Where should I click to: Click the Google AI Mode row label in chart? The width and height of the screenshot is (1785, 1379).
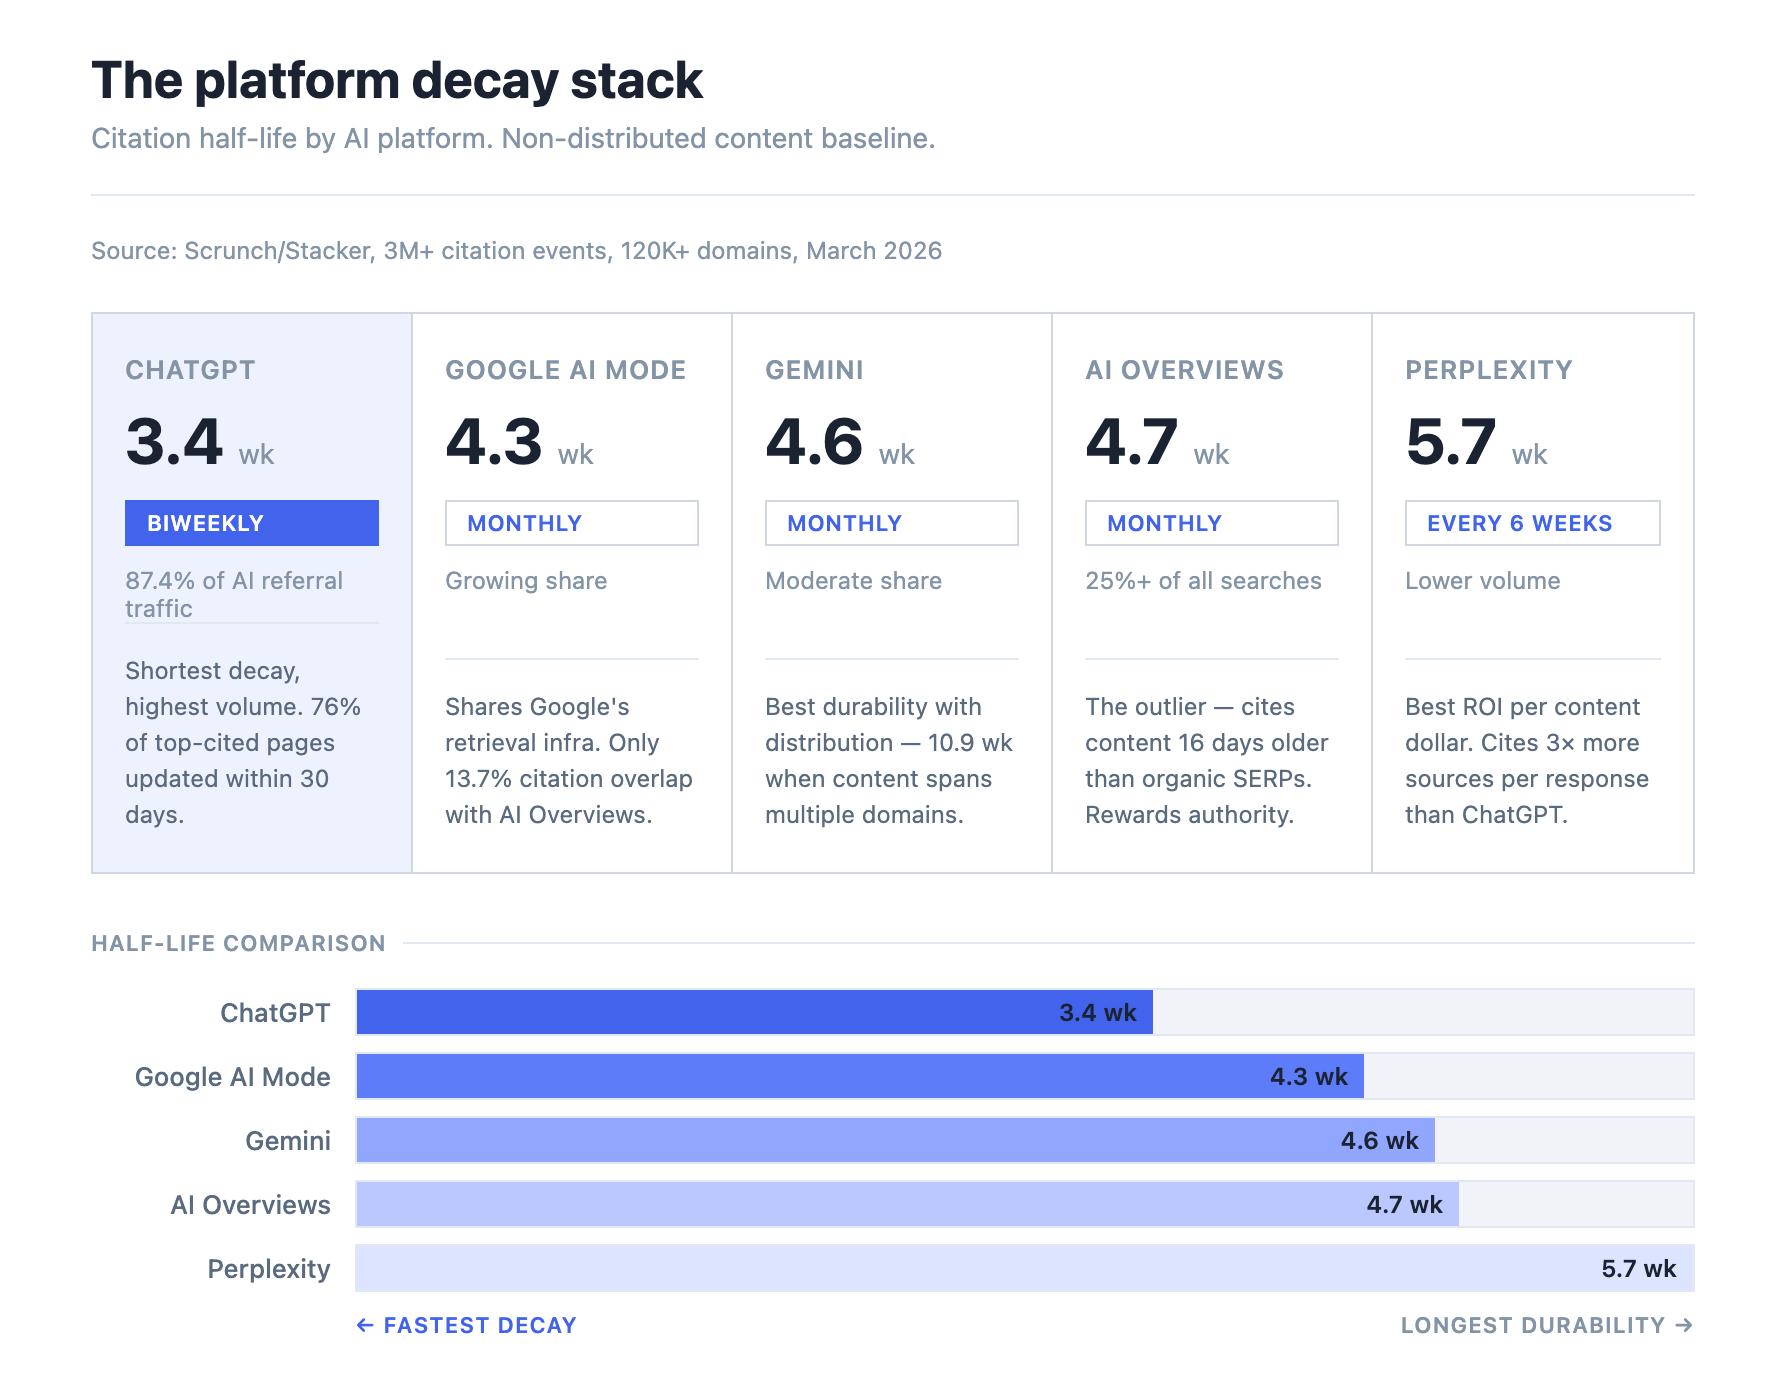[x=233, y=1077]
